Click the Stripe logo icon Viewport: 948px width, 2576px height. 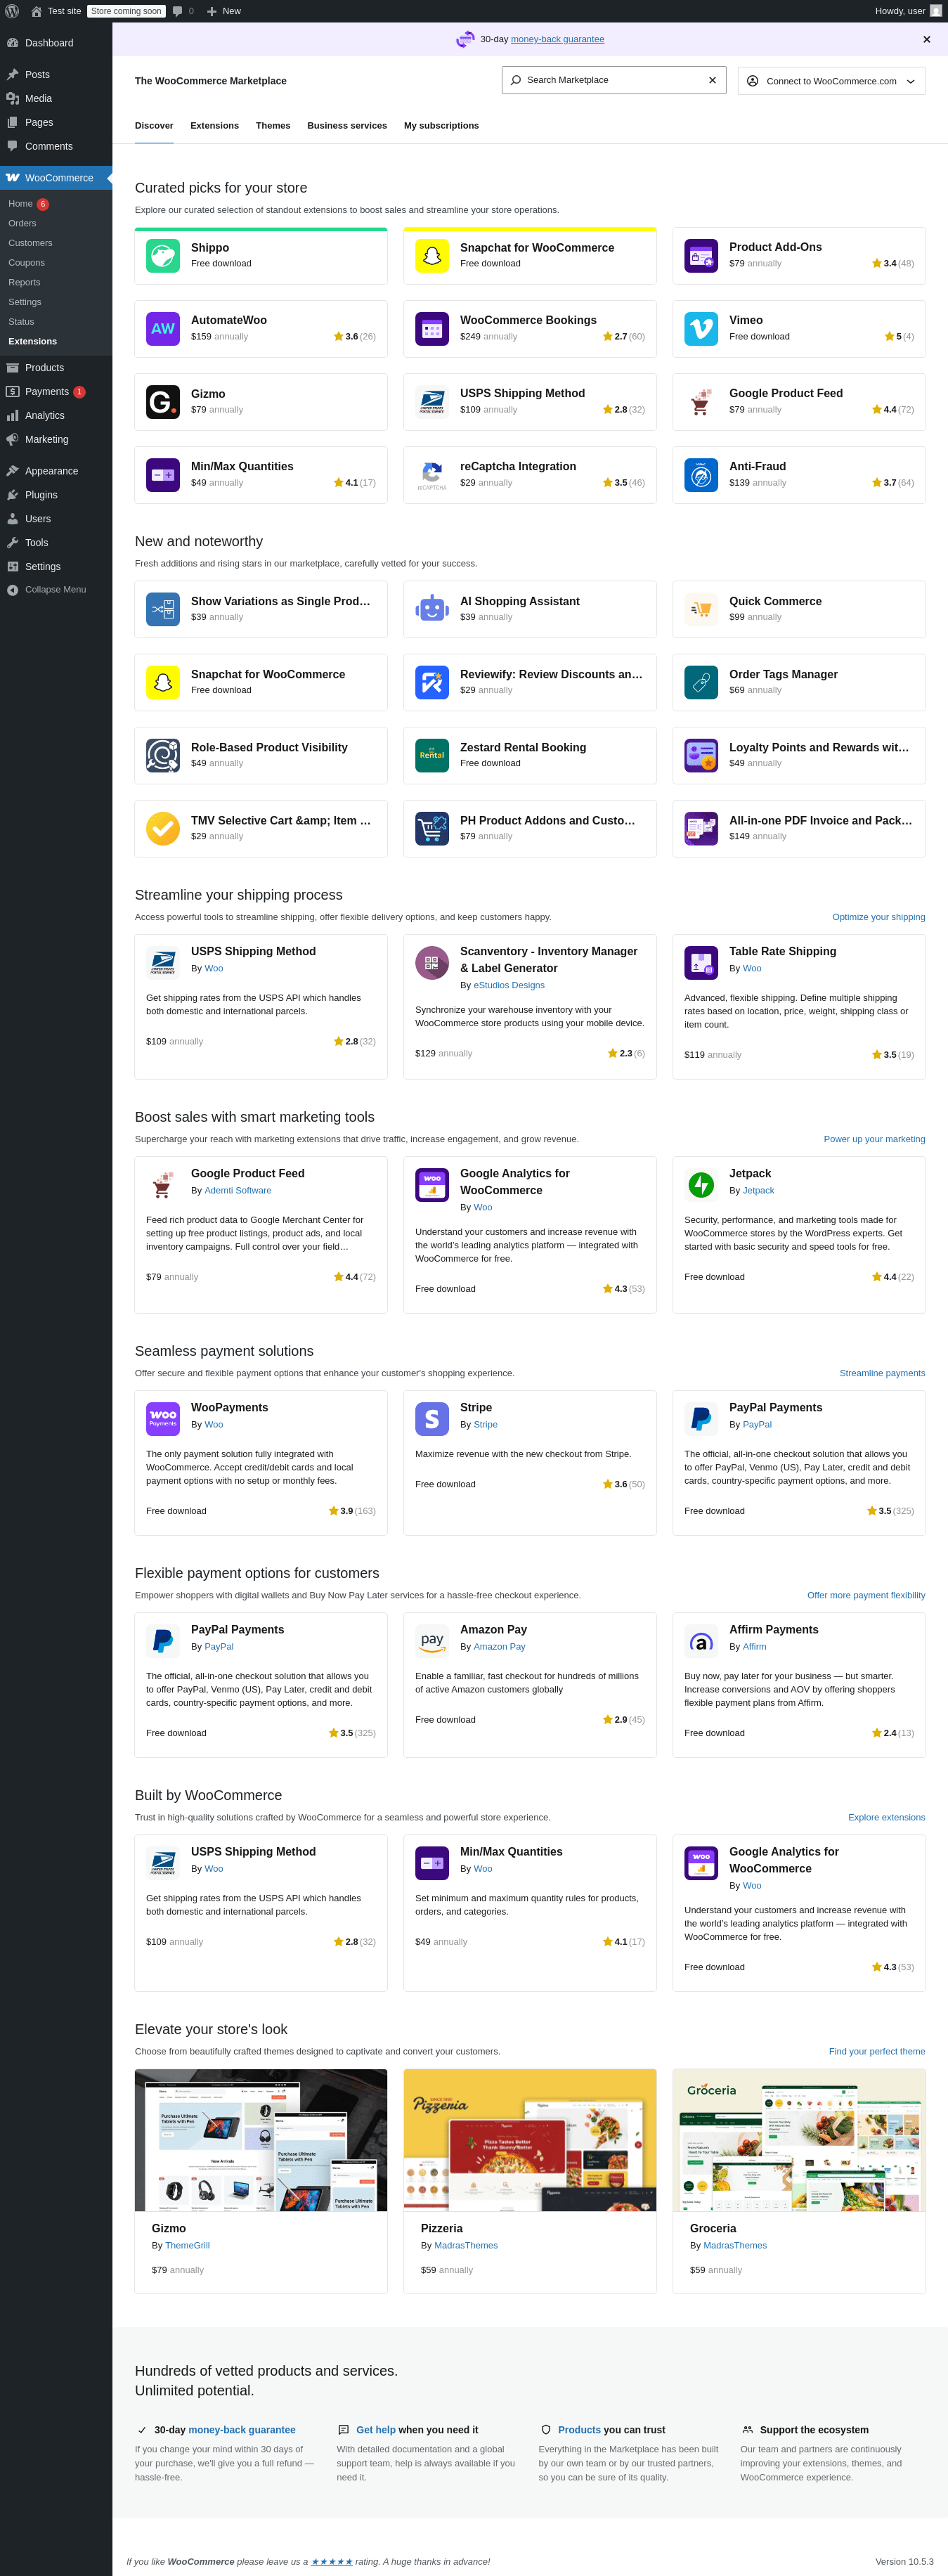point(432,1418)
